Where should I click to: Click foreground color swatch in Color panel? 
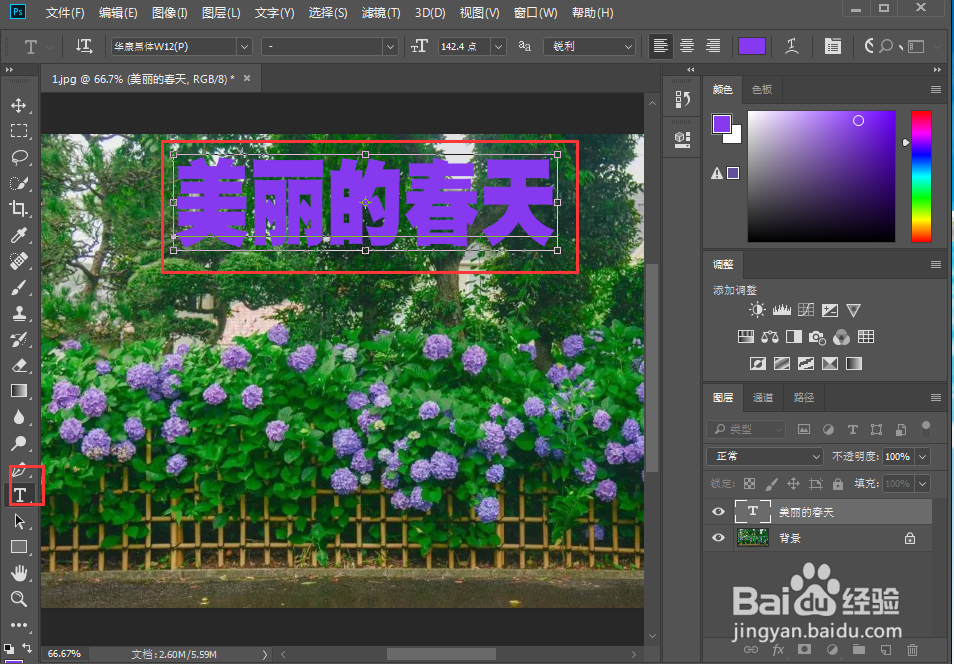tap(722, 124)
